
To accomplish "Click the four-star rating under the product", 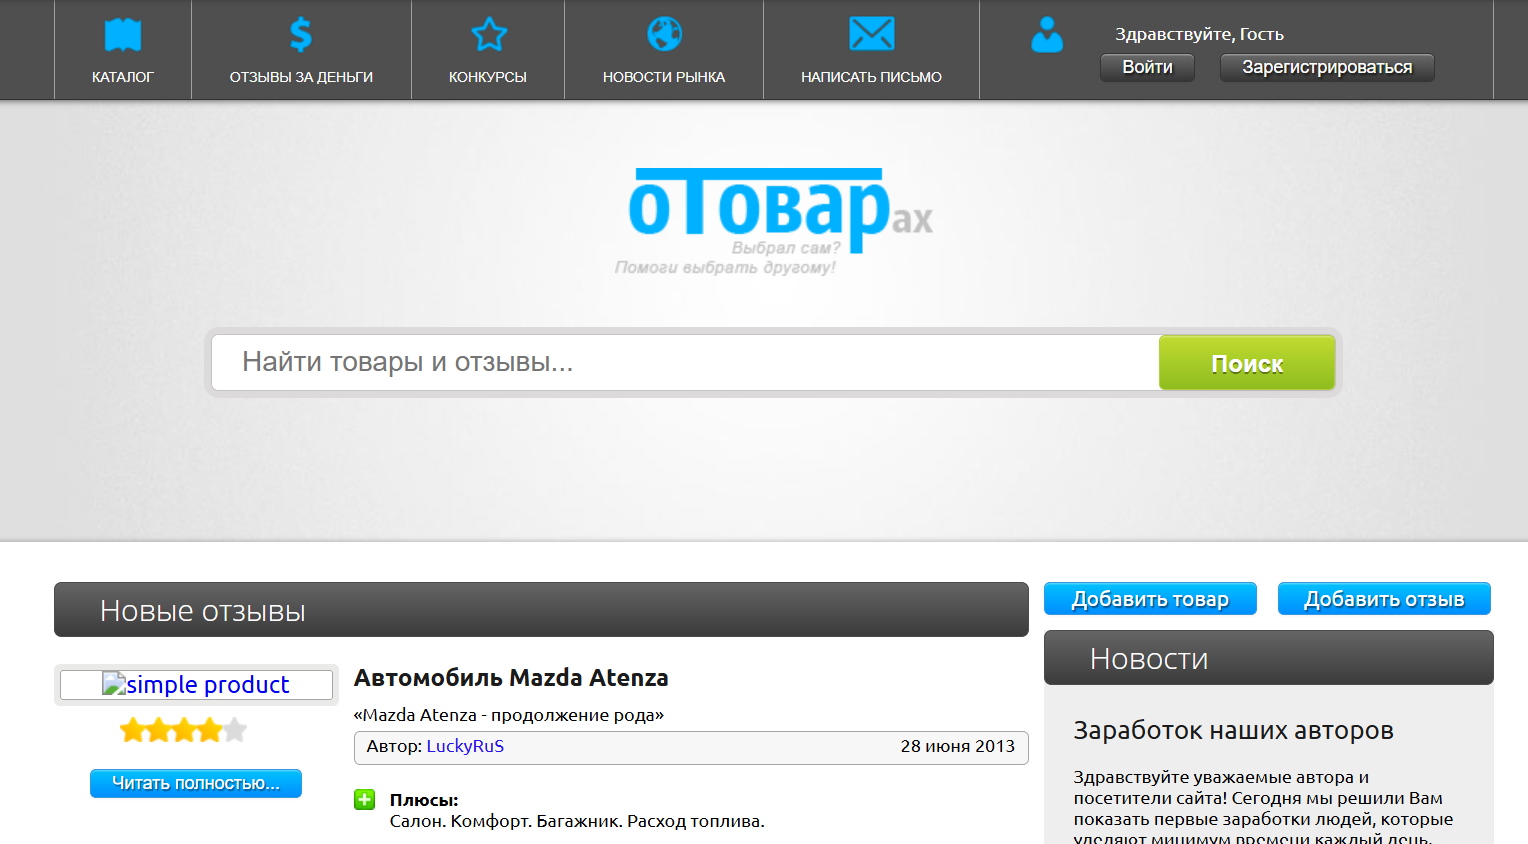I will pos(183,730).
